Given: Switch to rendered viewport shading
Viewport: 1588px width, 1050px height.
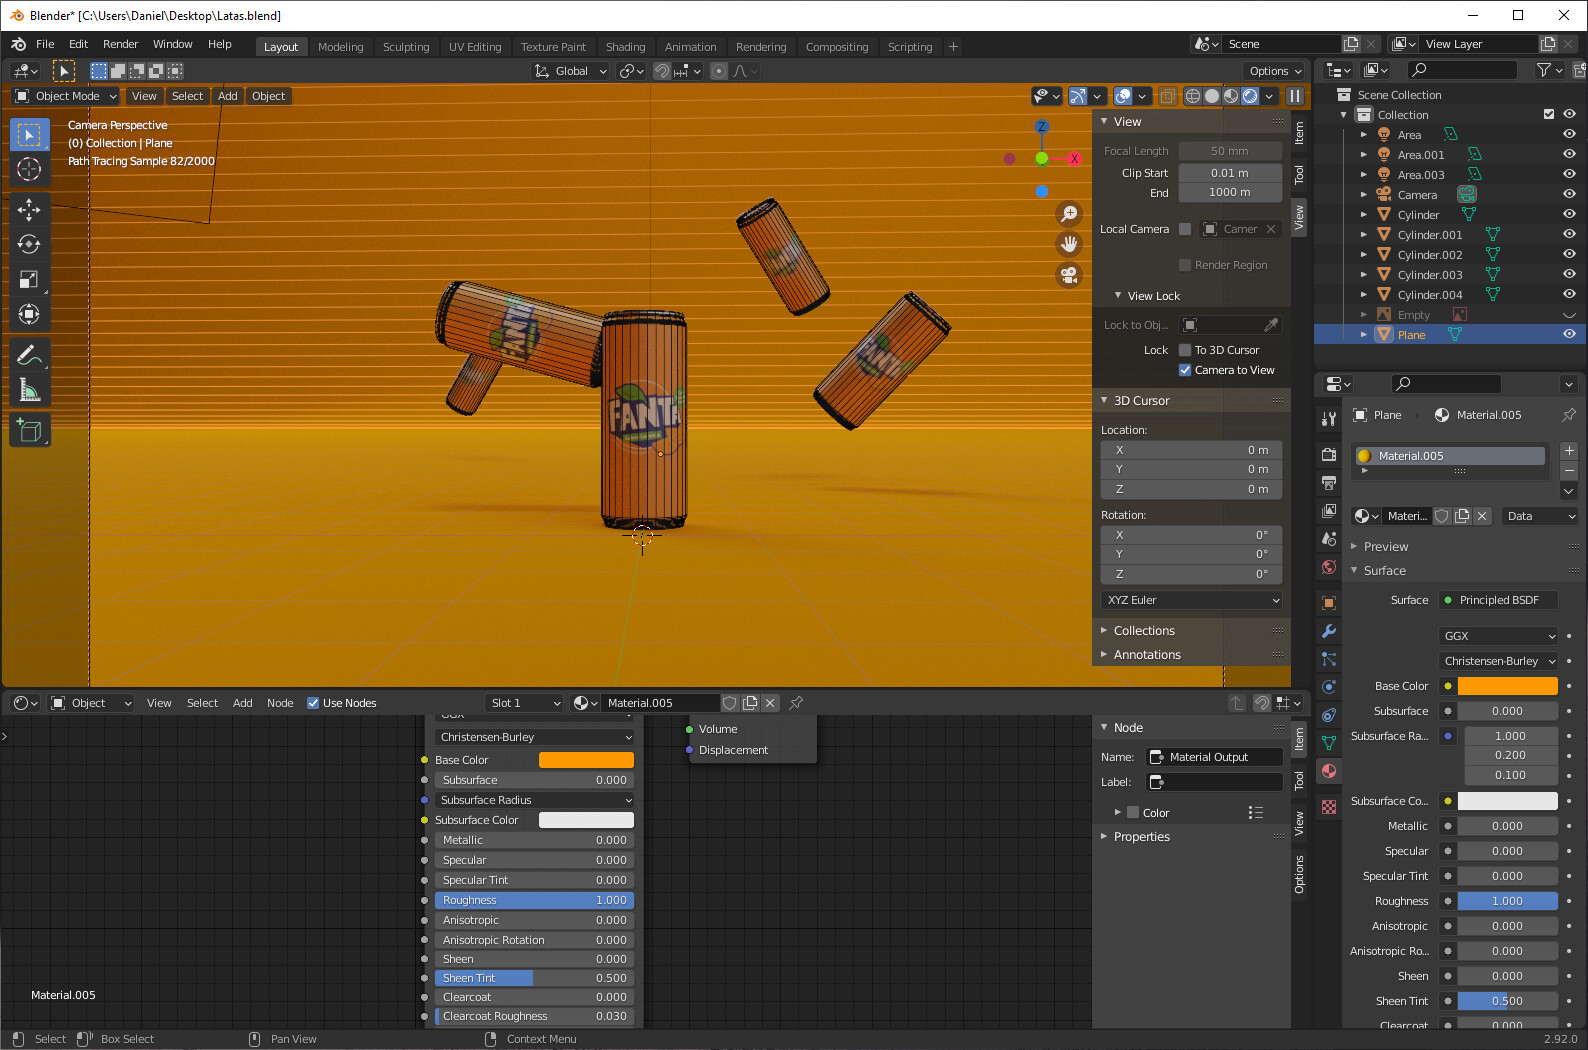Looking at the screenshot, I should tap(1250, 96).
